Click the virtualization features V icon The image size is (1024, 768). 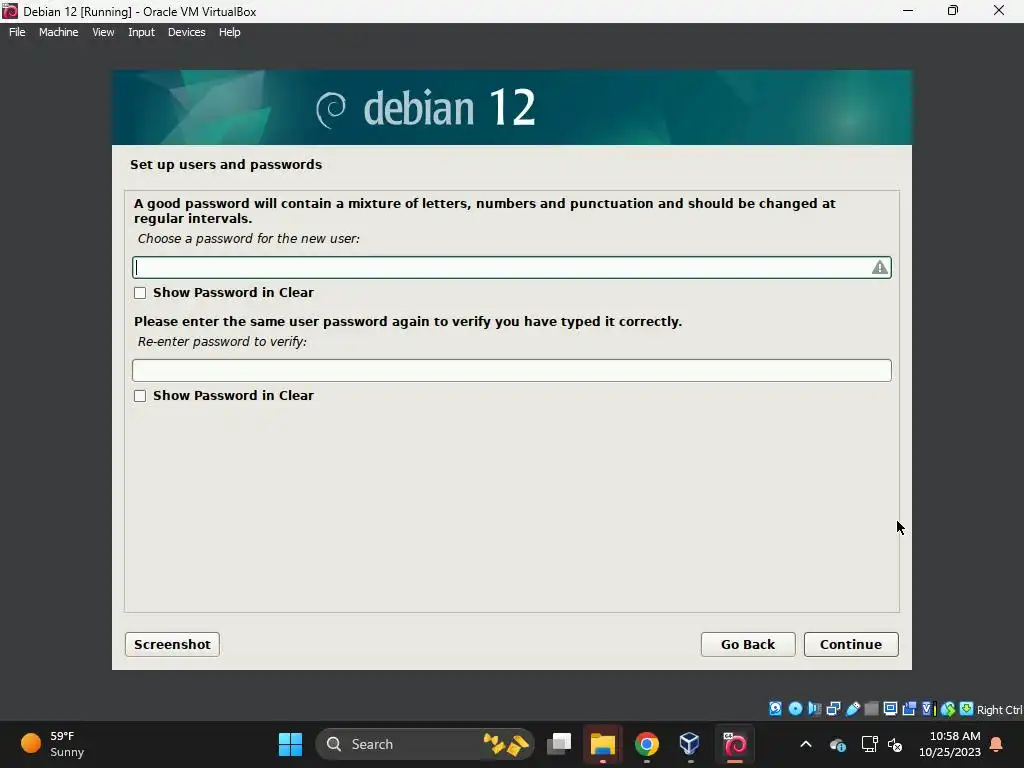(x=929, y=709)
